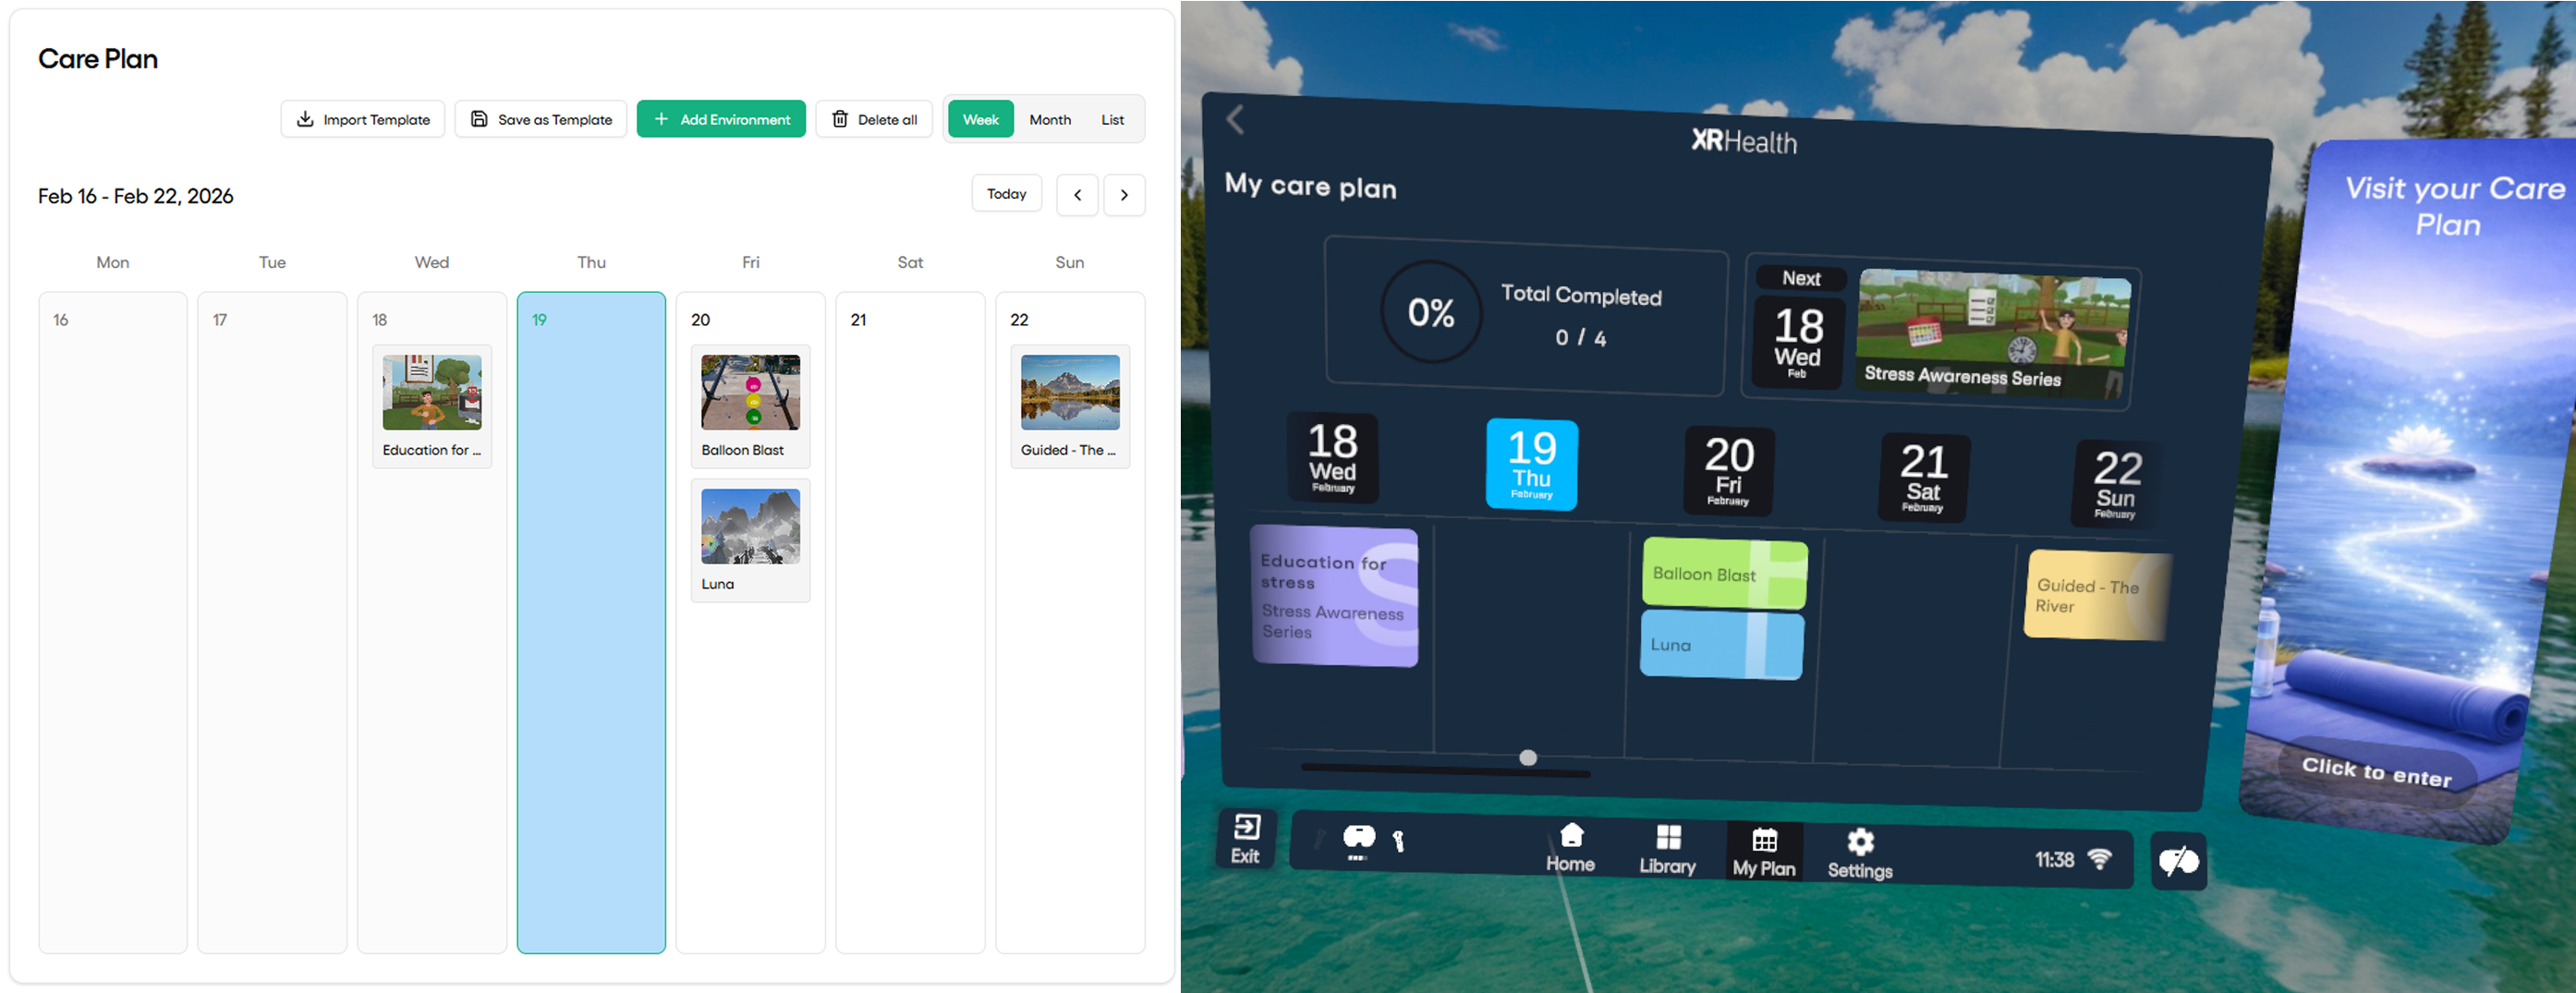
Task: Click Save as Template
Action: pyautogui.click(x=541, y=119)
